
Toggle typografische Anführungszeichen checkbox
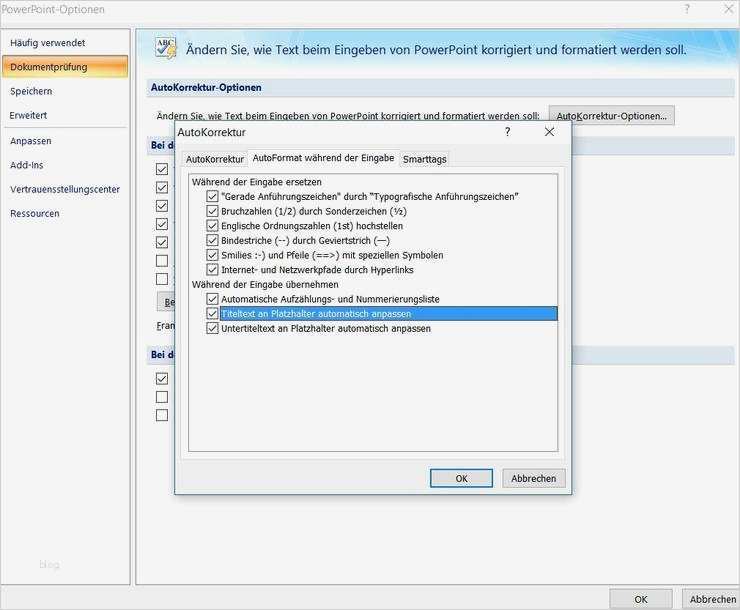click(212, 196)
